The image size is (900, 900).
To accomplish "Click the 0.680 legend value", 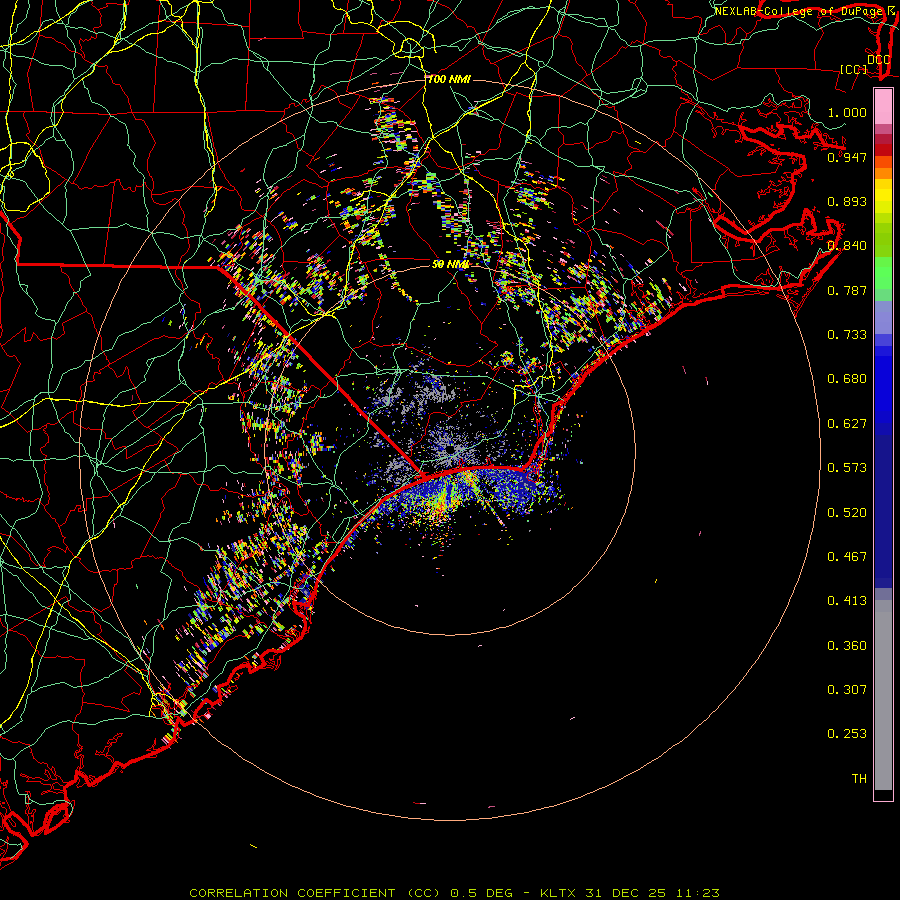I will coord(847,379).
